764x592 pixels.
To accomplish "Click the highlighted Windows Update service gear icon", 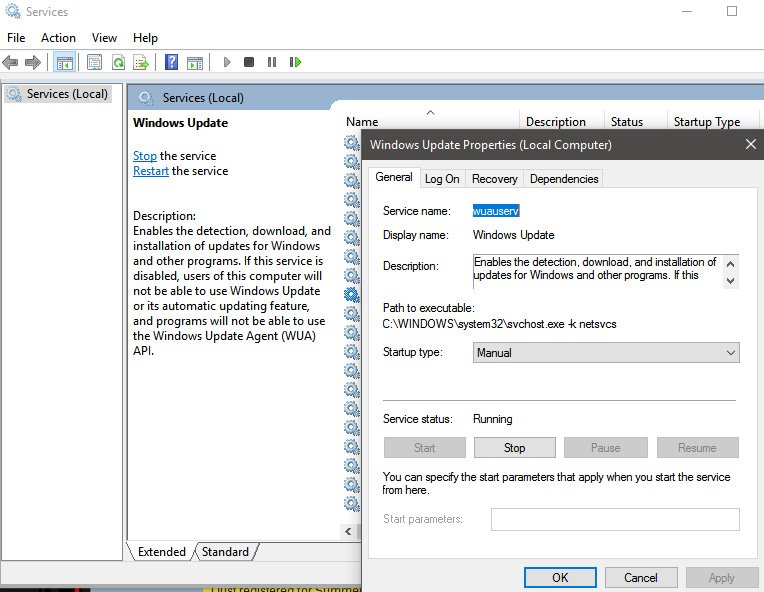I will pos(351,295).
